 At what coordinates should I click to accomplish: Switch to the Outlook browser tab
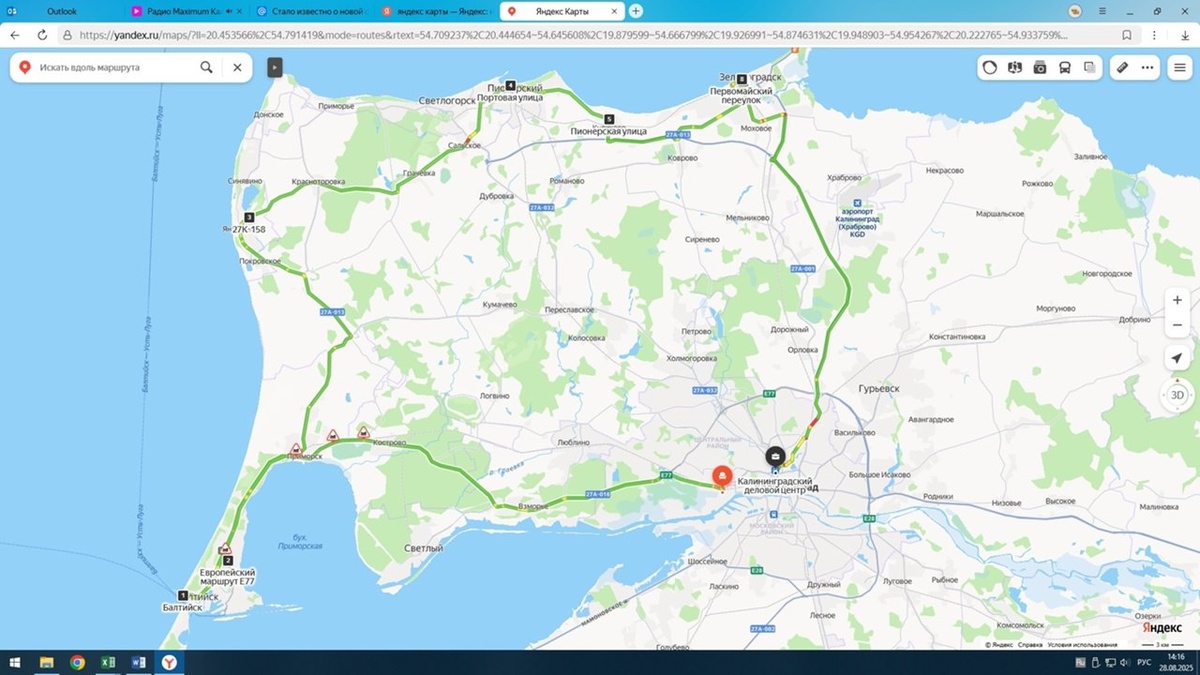pyautogui.click(x=62, y=11)
